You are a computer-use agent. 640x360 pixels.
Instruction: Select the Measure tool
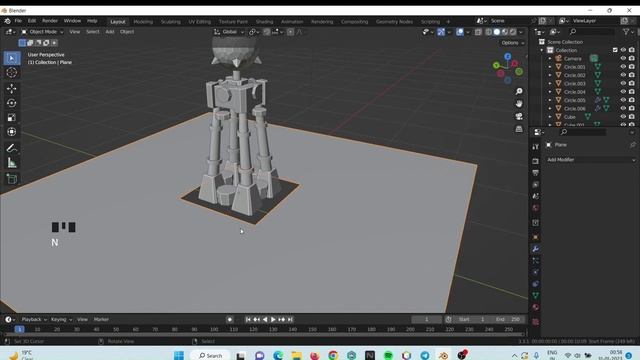tap(11, 163)
